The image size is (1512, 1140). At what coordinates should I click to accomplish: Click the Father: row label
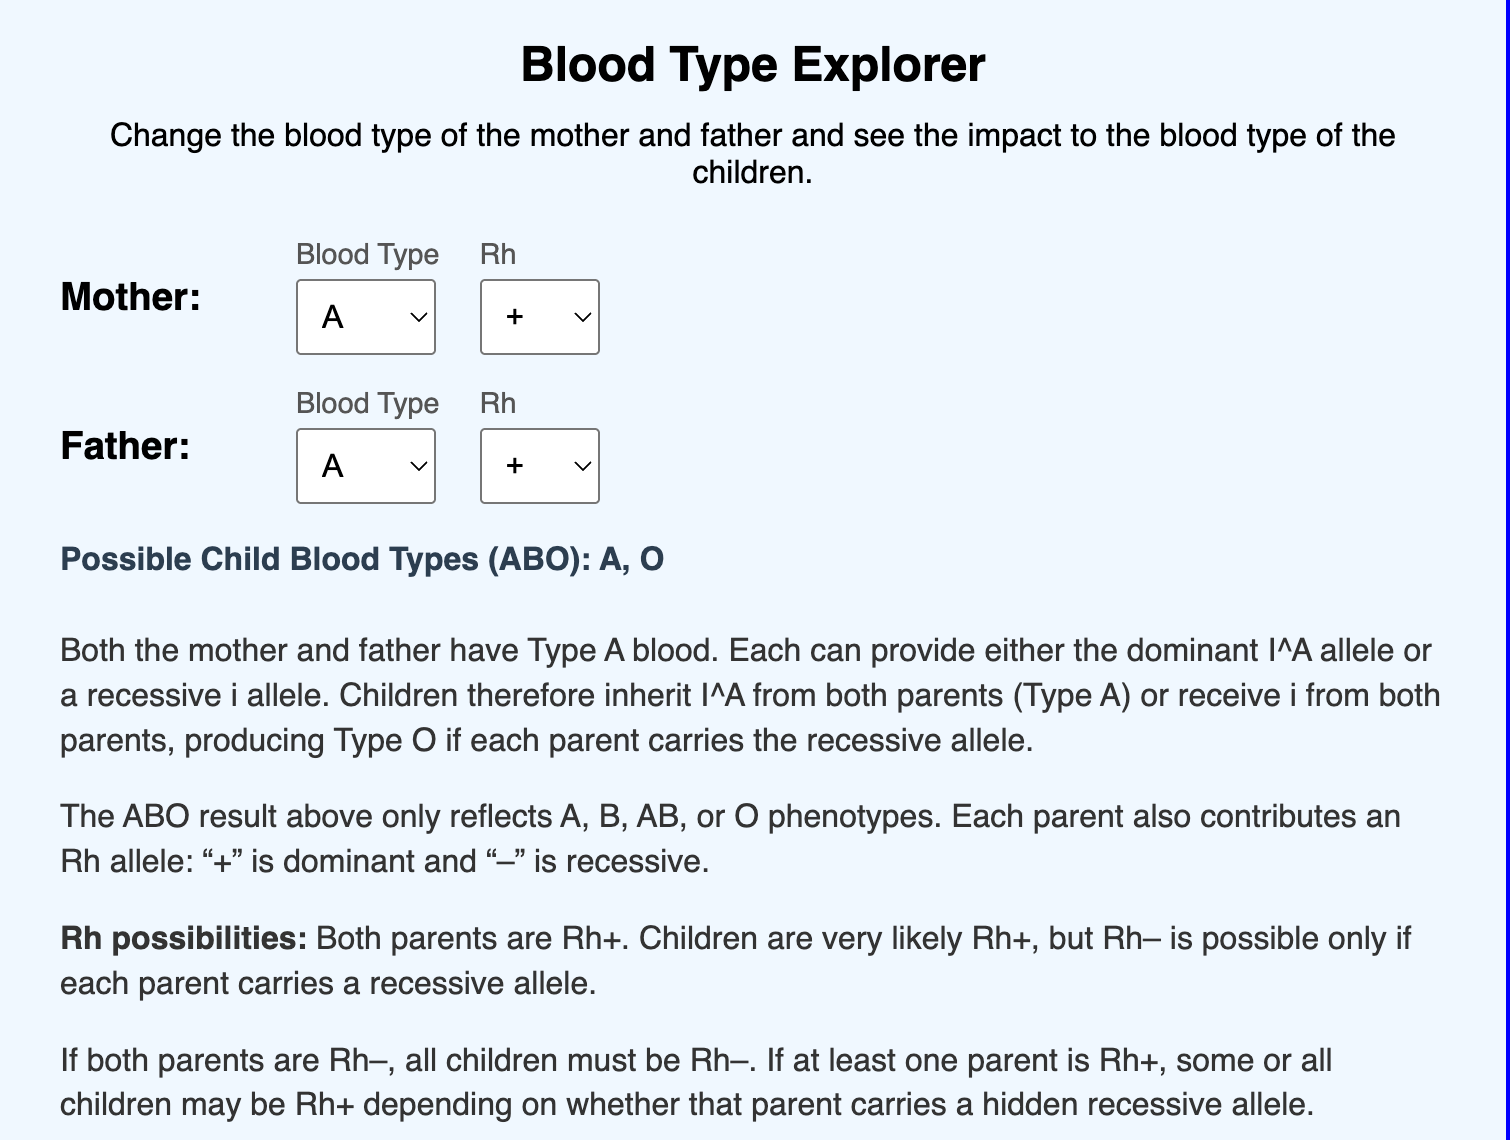pos(125,446)
